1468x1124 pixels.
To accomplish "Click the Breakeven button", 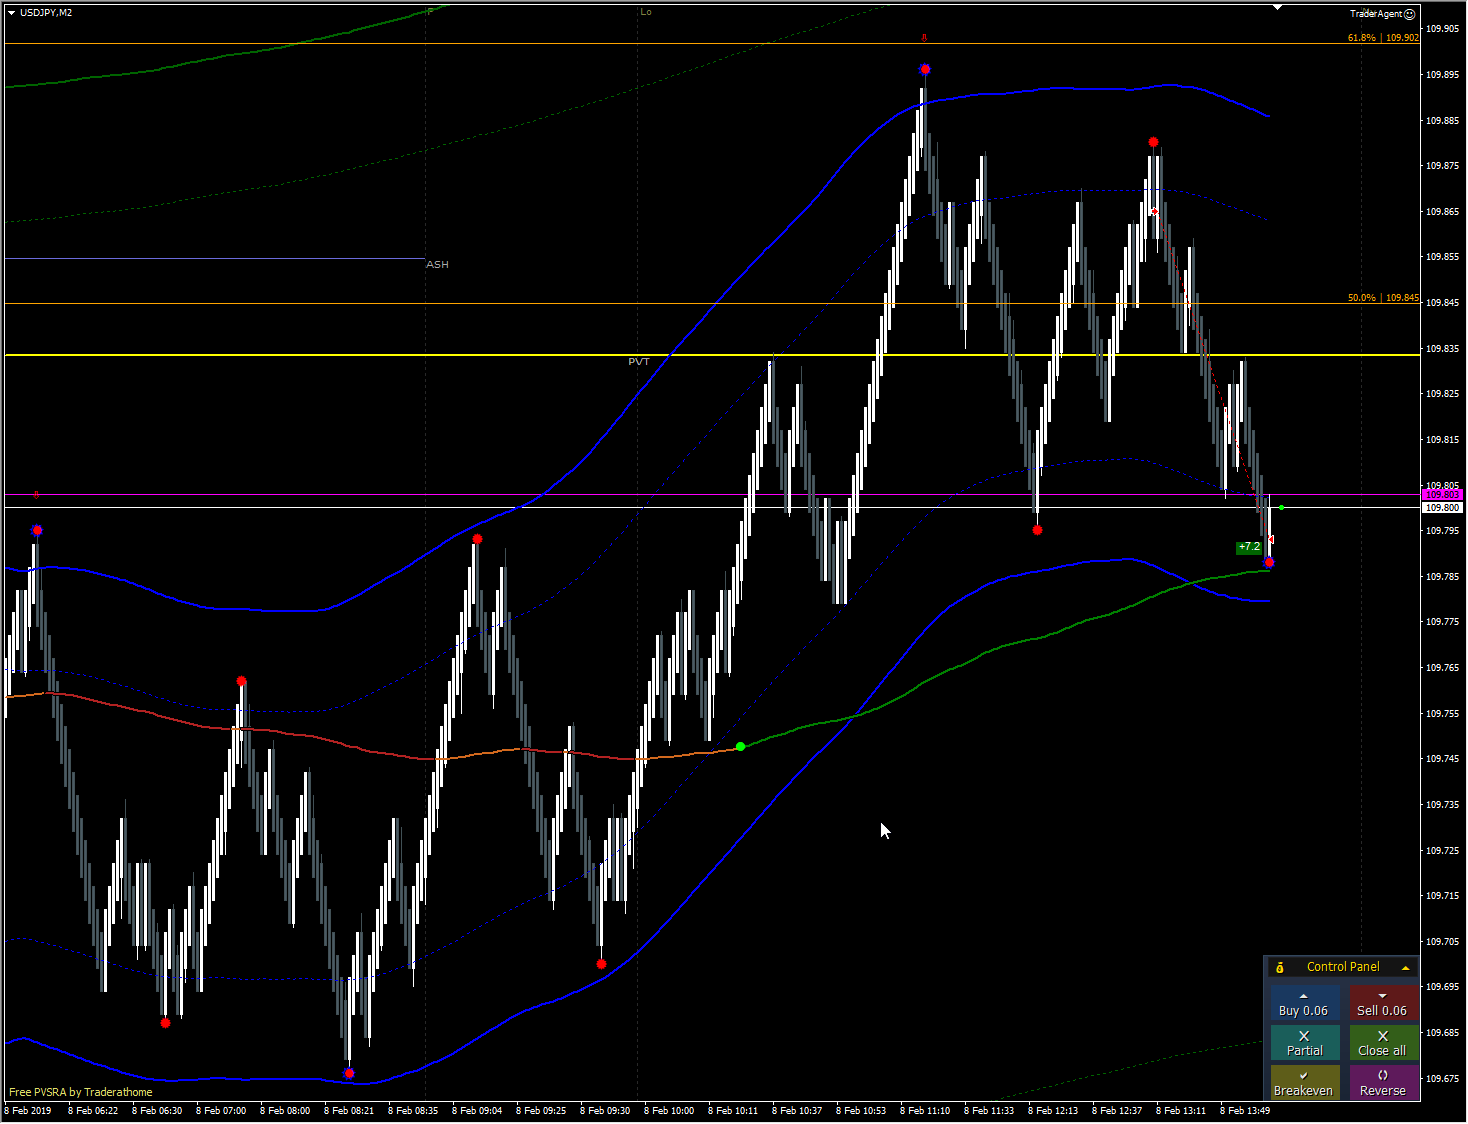I will (1305, 1083).
